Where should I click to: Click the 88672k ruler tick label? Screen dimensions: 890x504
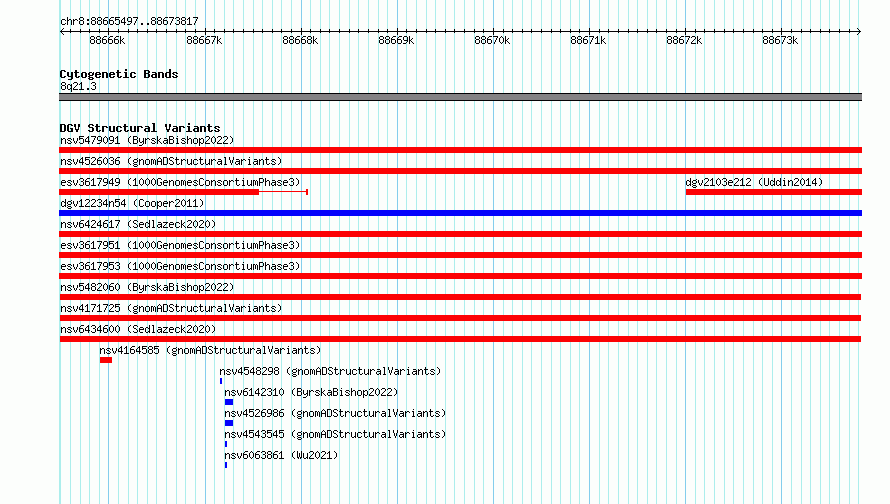click(684, 40)
